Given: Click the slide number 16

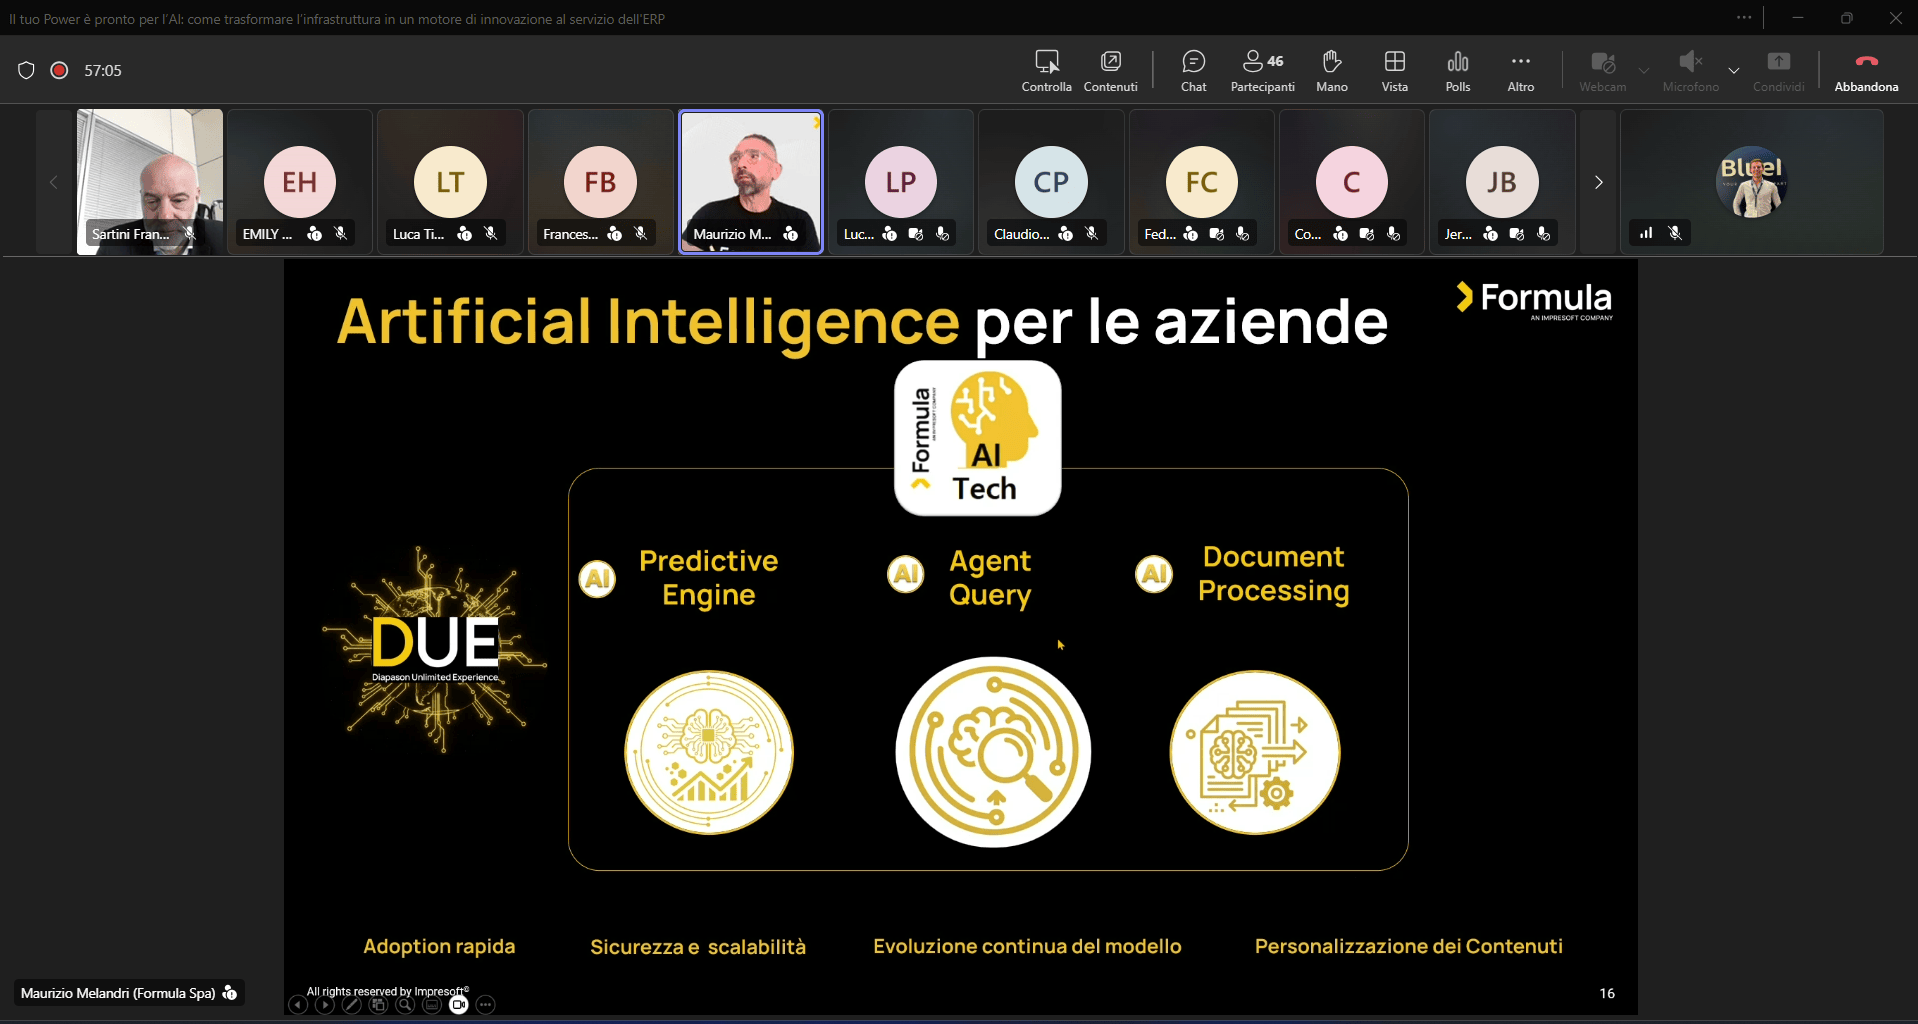Looking at the screenshot, I should tap(1607, 993).
